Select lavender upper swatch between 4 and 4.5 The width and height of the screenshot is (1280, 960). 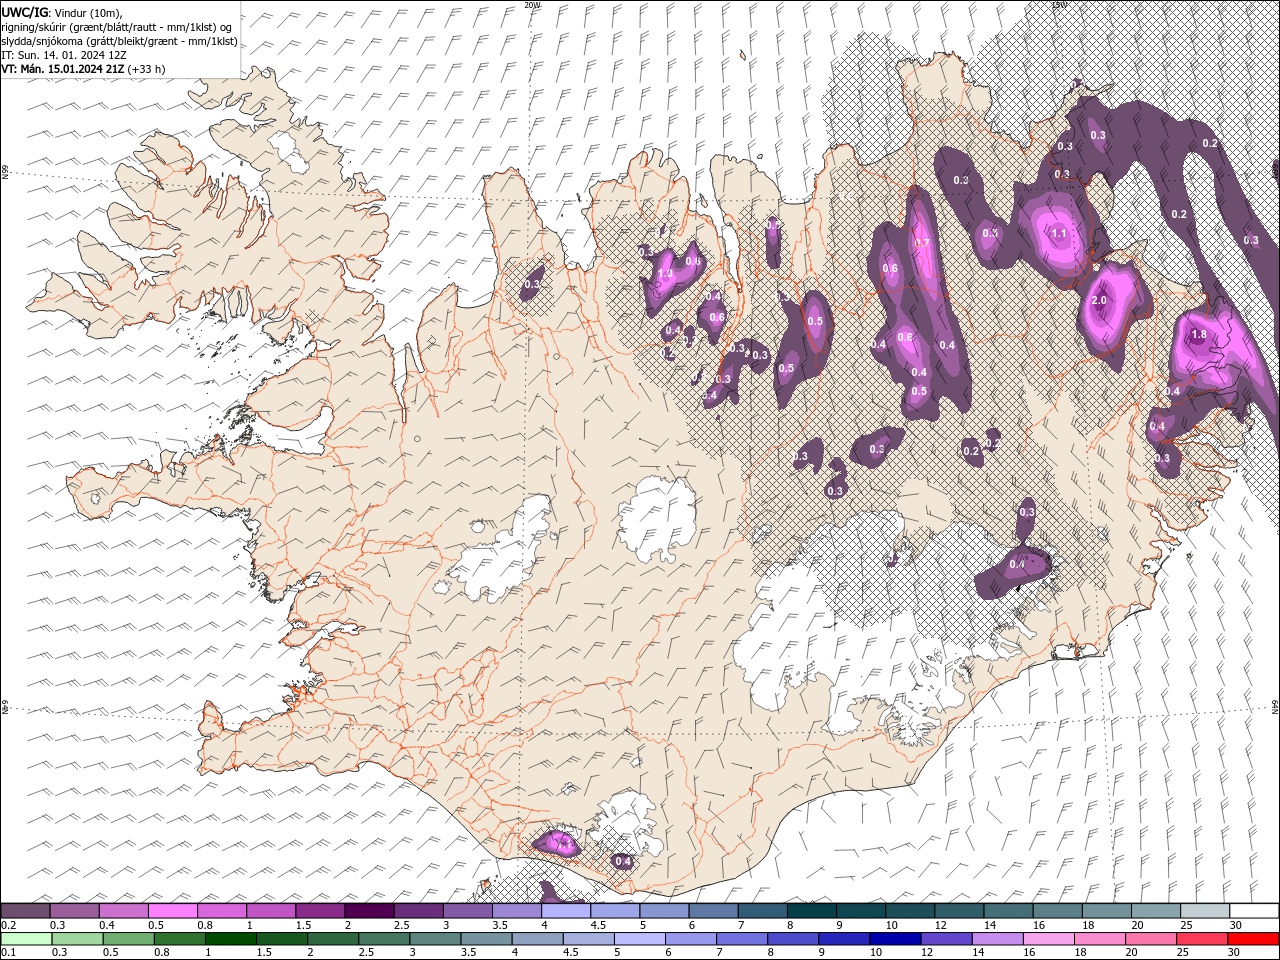click(x=566, y=911)
